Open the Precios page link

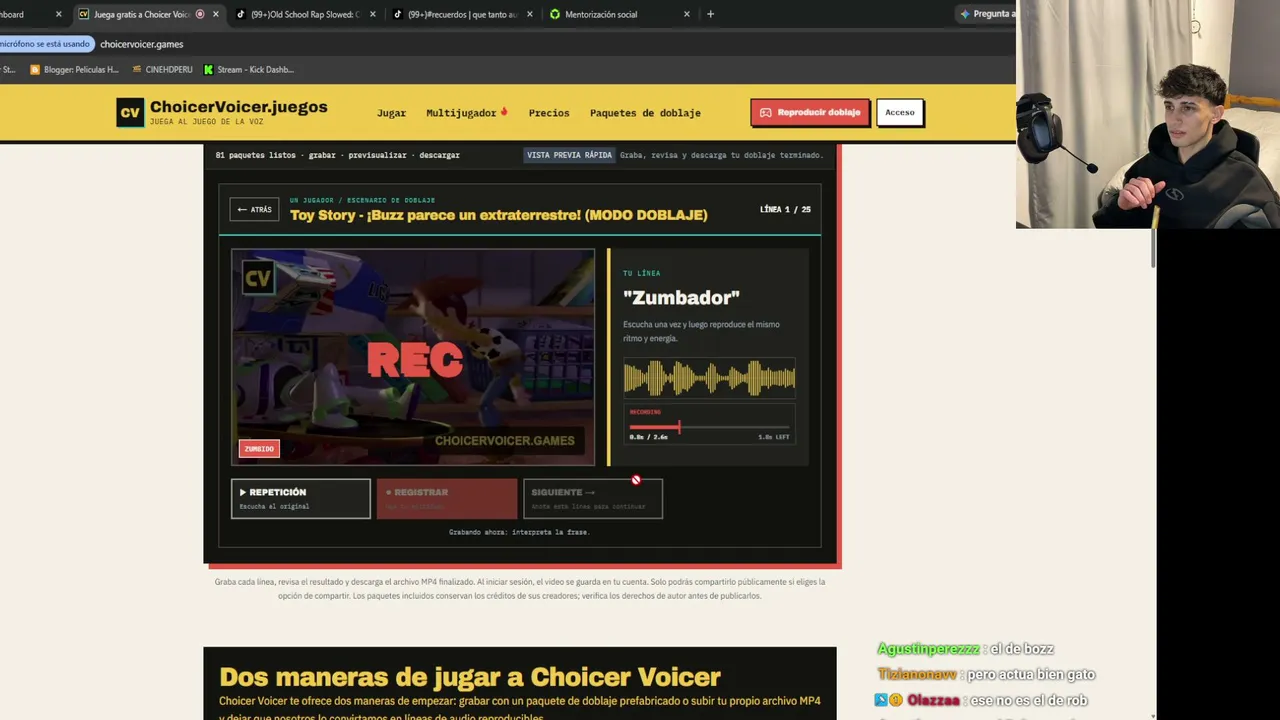tap(549, 113)
